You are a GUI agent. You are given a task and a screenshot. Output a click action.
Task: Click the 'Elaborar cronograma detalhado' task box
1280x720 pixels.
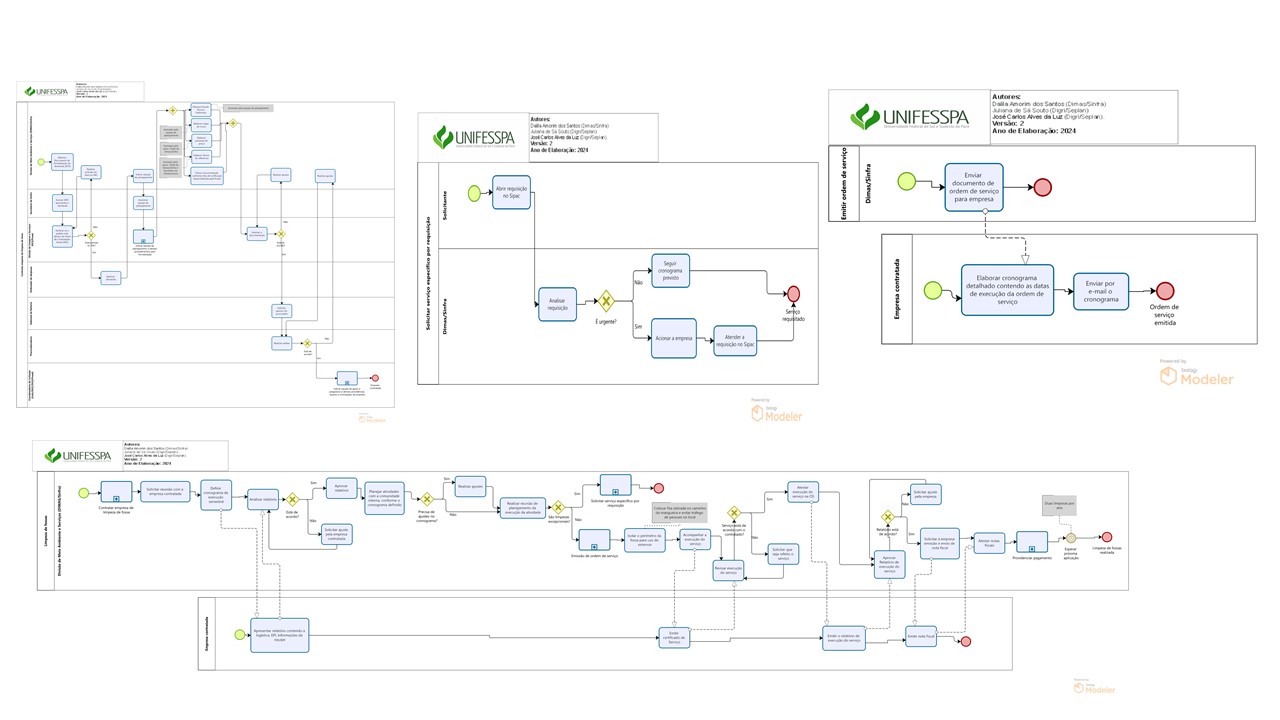[1008, 290]
